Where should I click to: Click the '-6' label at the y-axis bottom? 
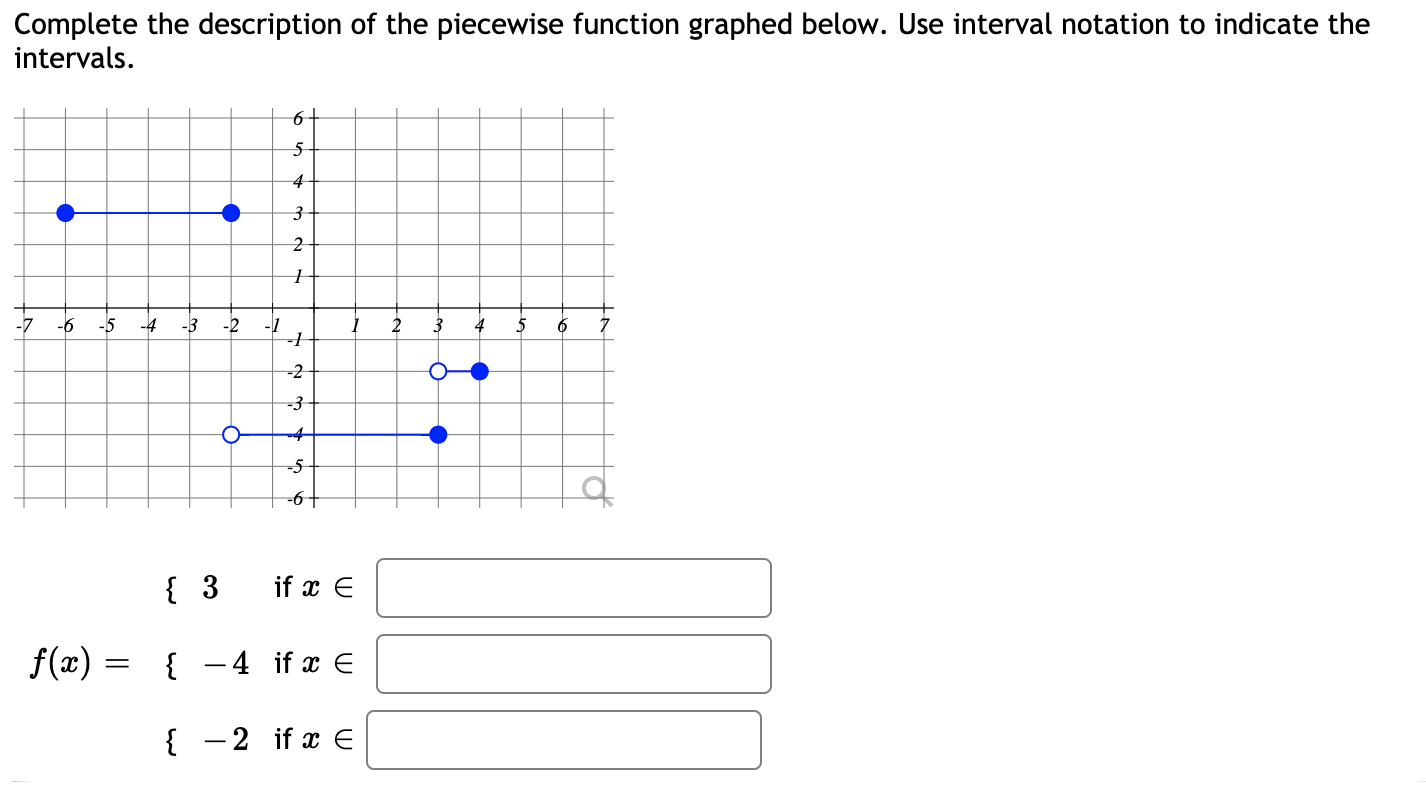(x=297, y=495)
